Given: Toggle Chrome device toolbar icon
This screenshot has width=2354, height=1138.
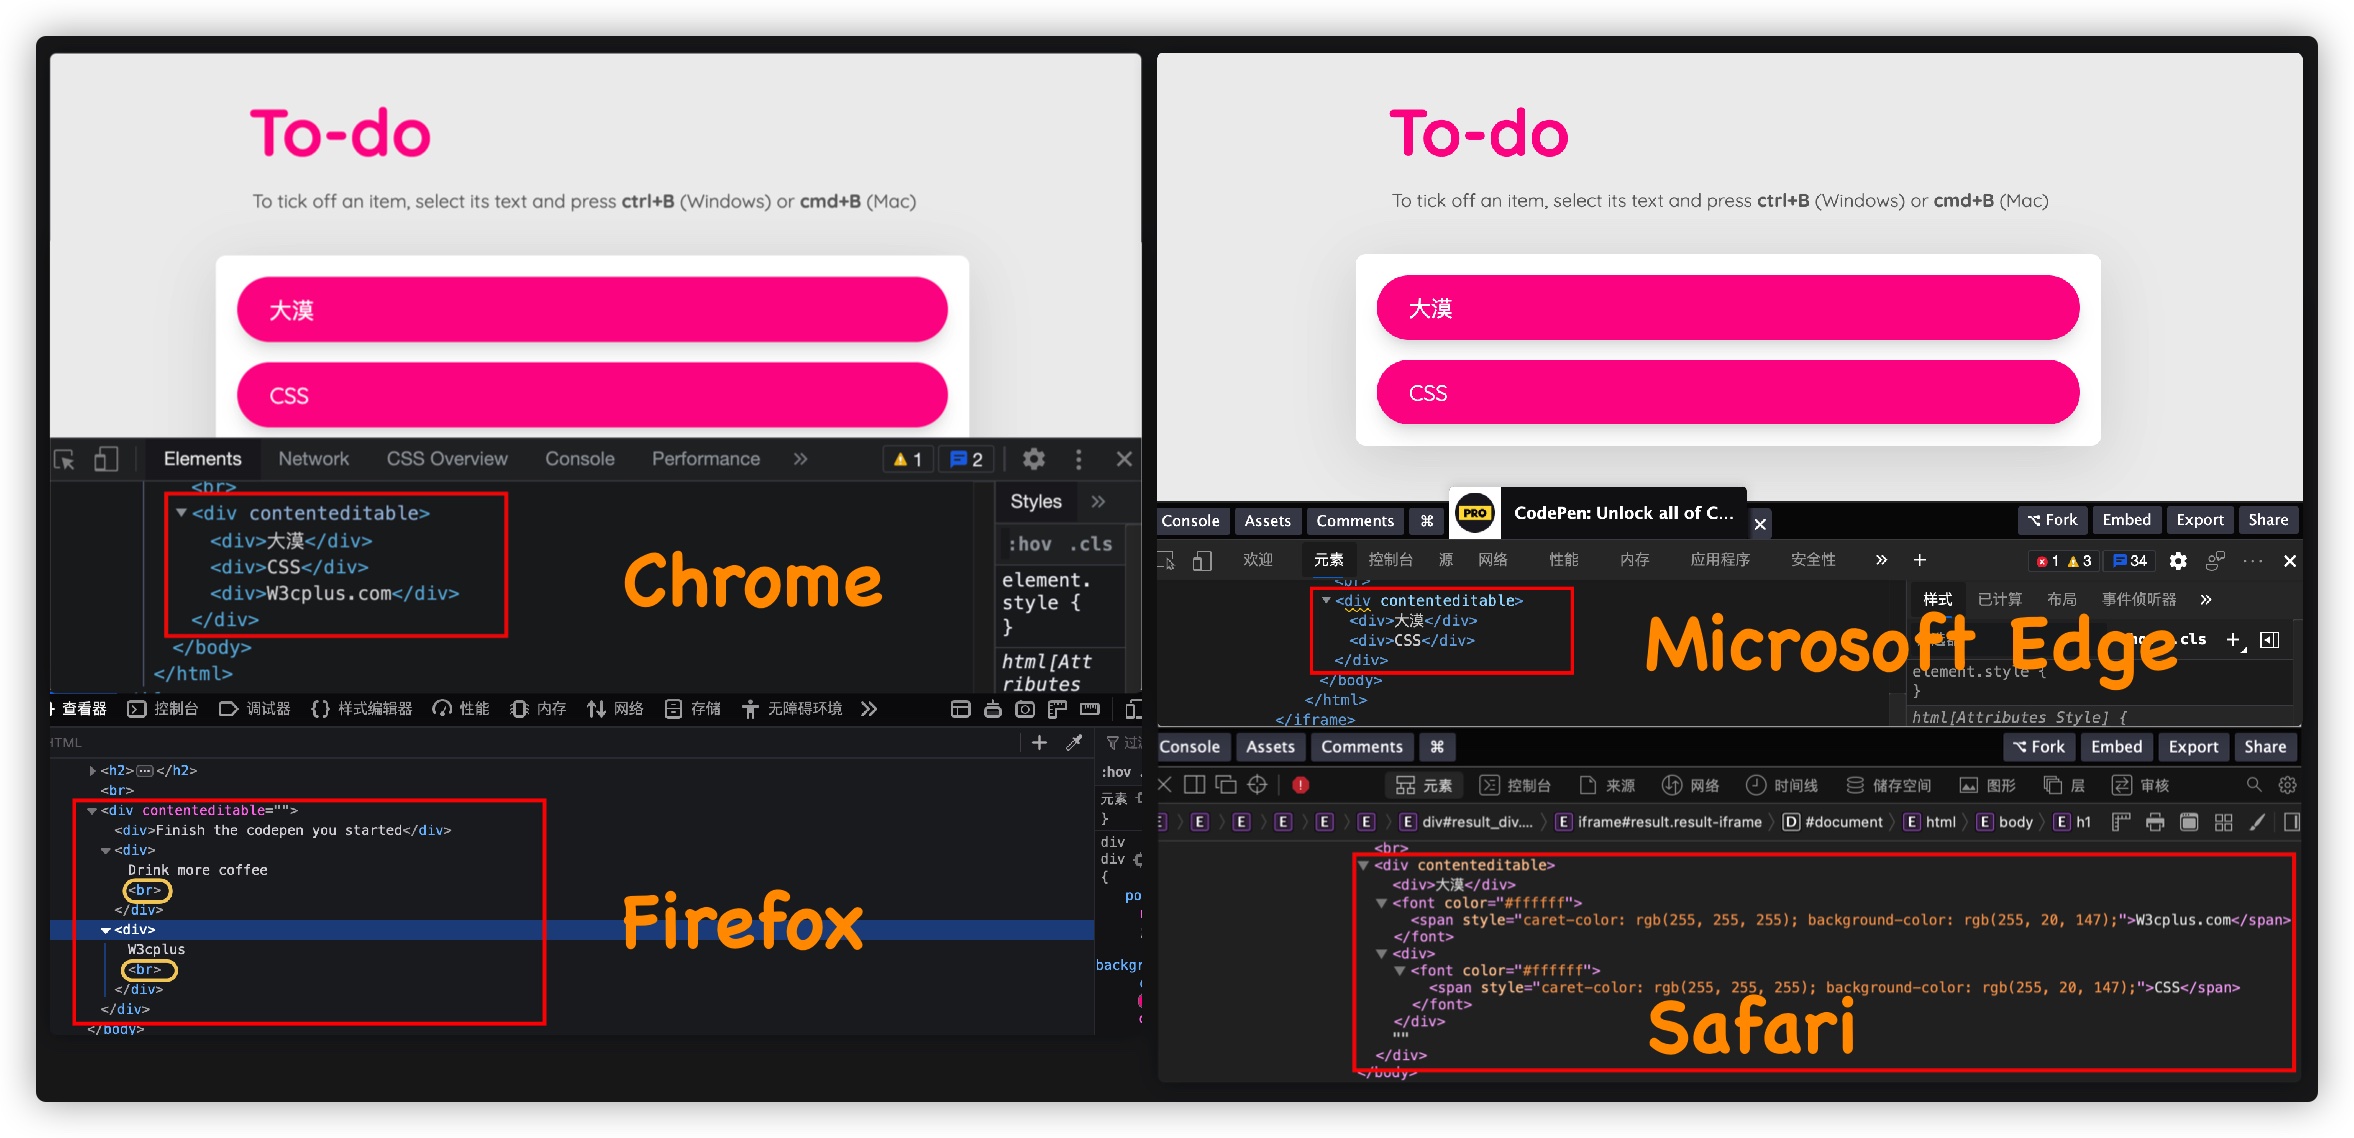Looking at the screenshot, I should (x=106, y=459).
